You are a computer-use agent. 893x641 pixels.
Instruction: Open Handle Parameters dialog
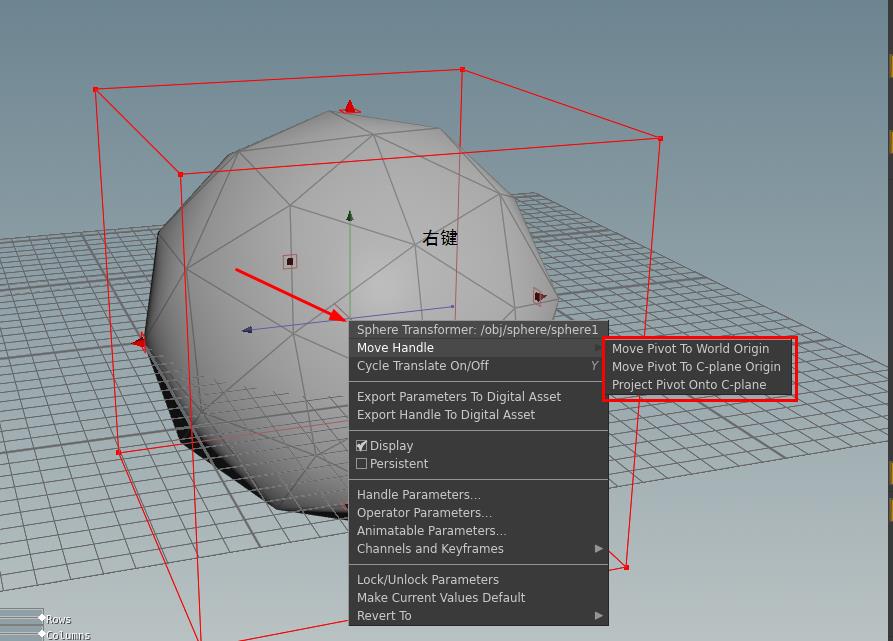click(x=478, y=495)
